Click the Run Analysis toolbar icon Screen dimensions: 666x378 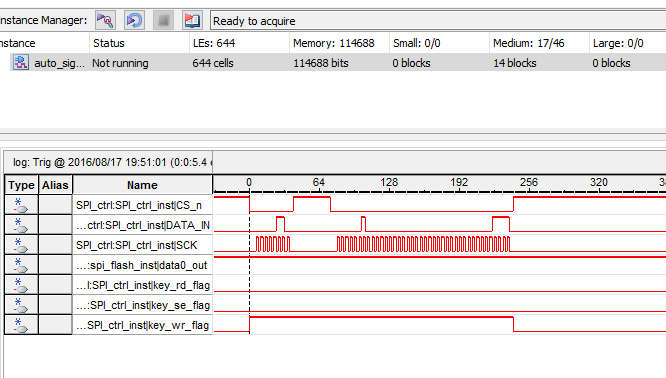coord(105,20)
